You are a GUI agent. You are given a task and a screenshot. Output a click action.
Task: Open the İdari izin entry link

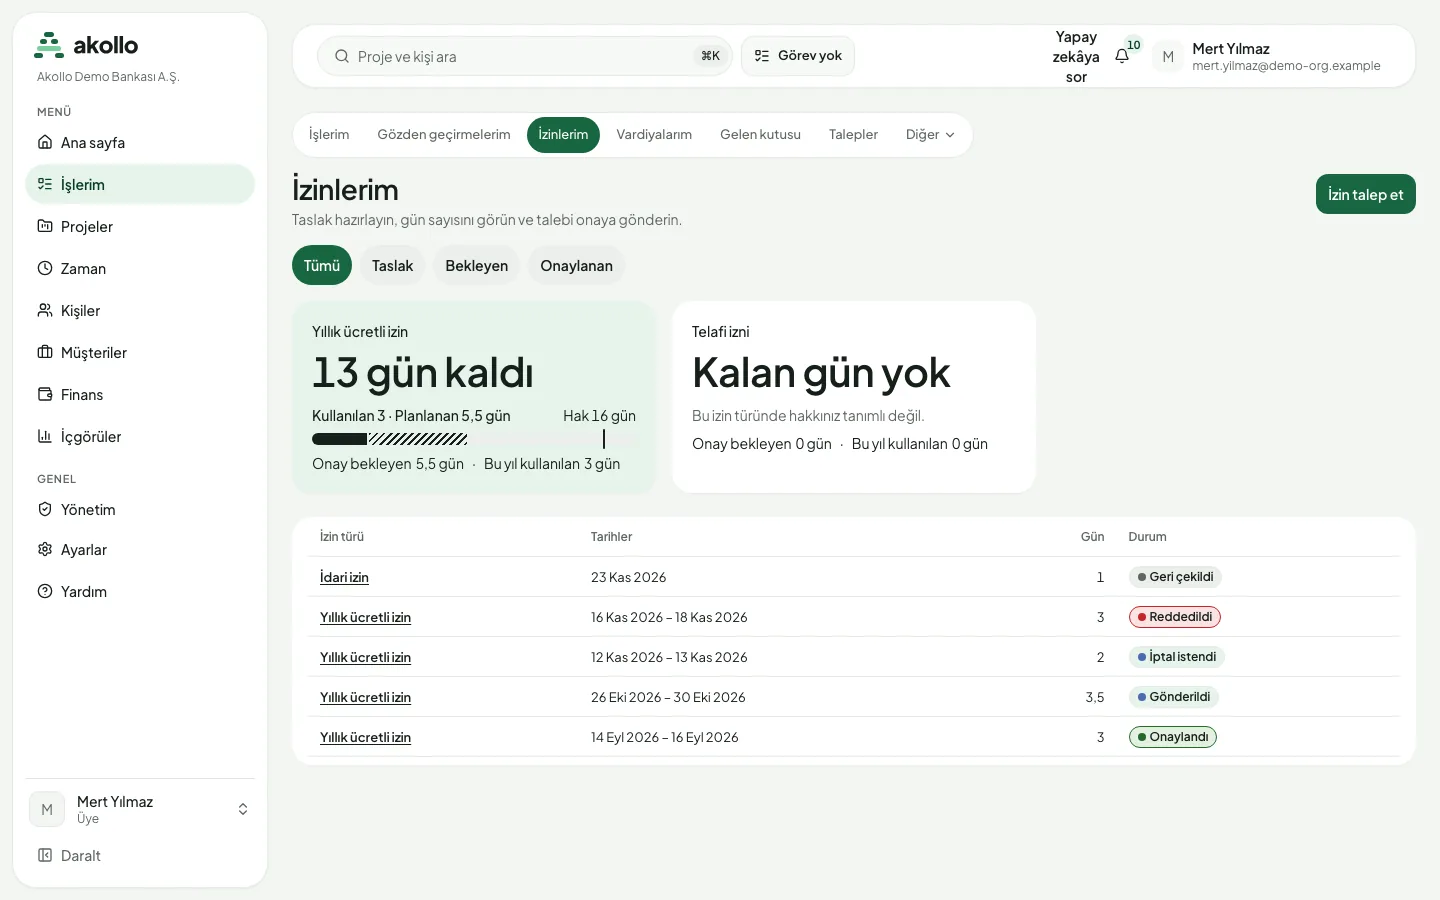pos(344,578)
